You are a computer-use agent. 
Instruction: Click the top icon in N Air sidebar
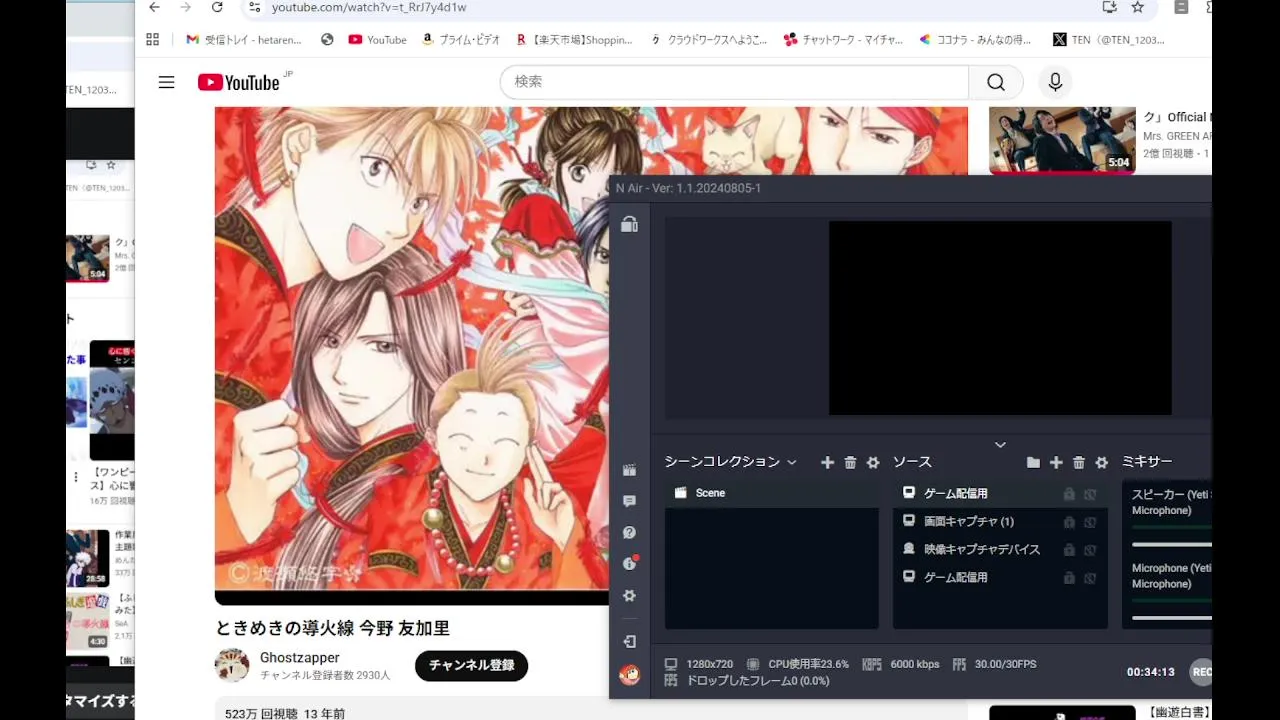tap(629, 225)
